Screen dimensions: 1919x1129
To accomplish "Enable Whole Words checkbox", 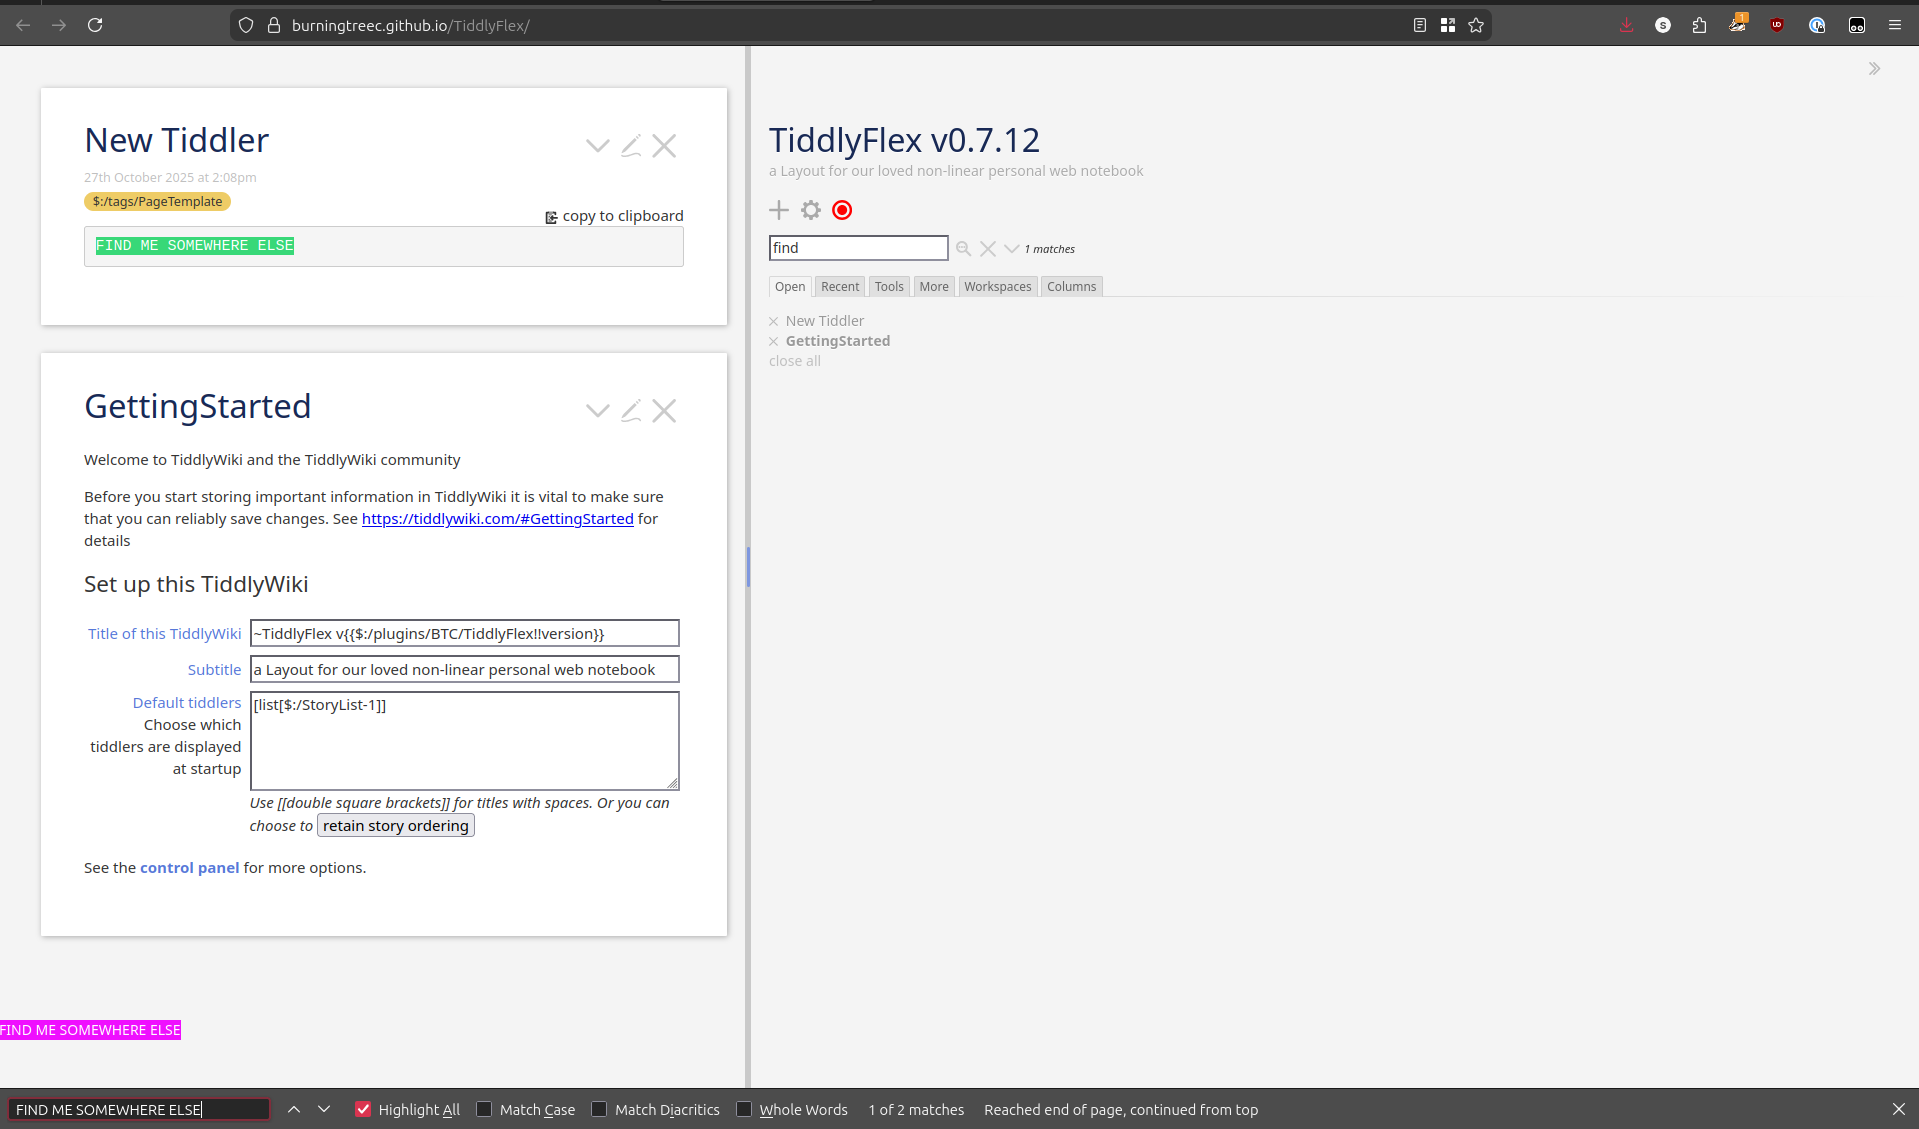I will click(x=744, y=1109).
